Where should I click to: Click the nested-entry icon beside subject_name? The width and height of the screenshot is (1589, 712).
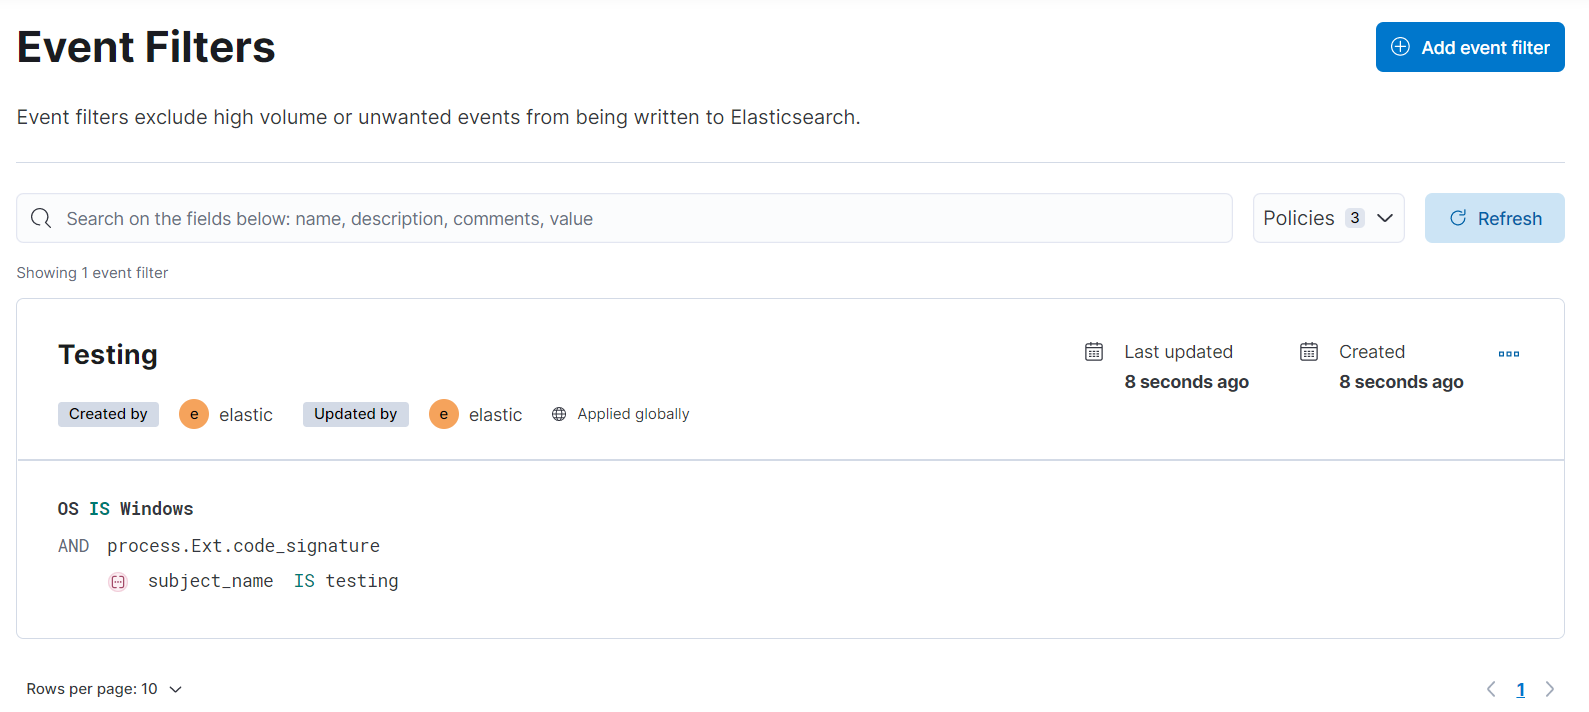118,581
